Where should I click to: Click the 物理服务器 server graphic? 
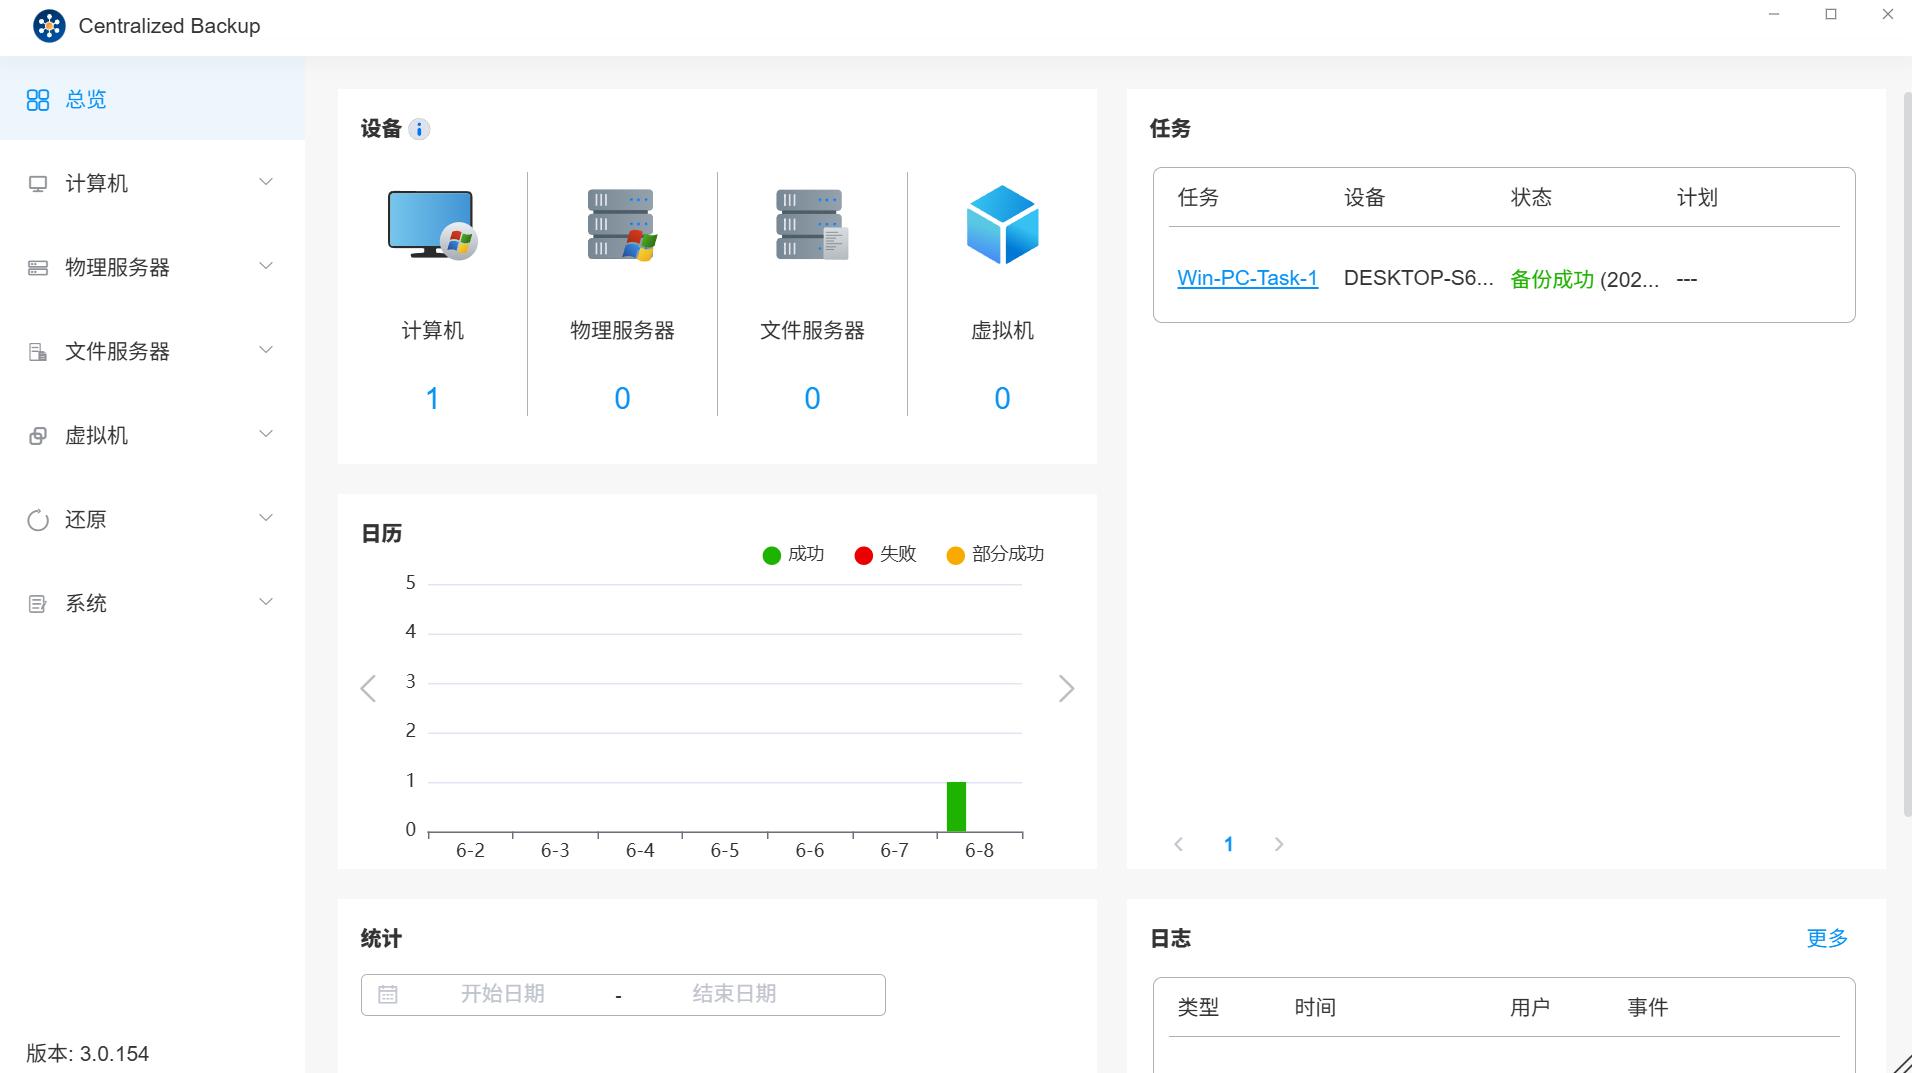622,225
